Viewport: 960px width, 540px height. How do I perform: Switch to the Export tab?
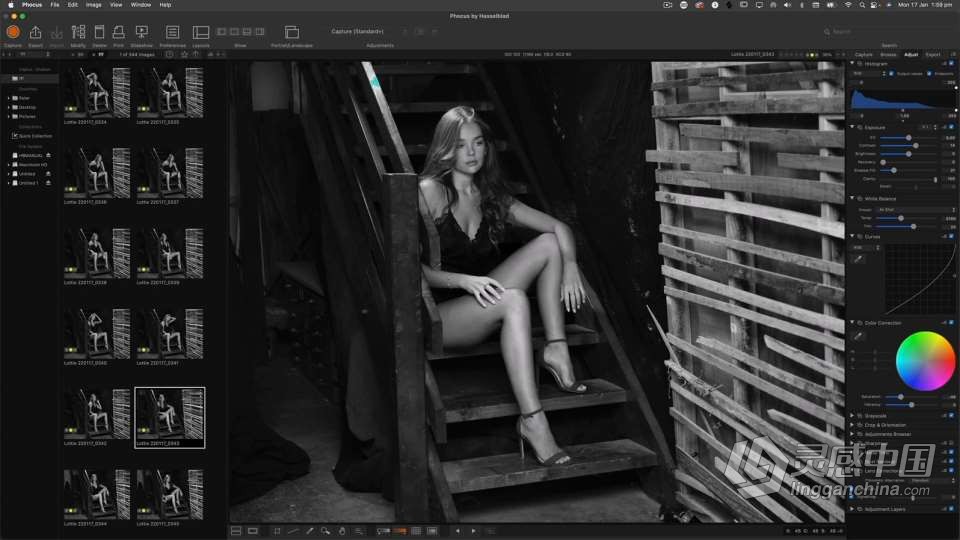(932, 54)
